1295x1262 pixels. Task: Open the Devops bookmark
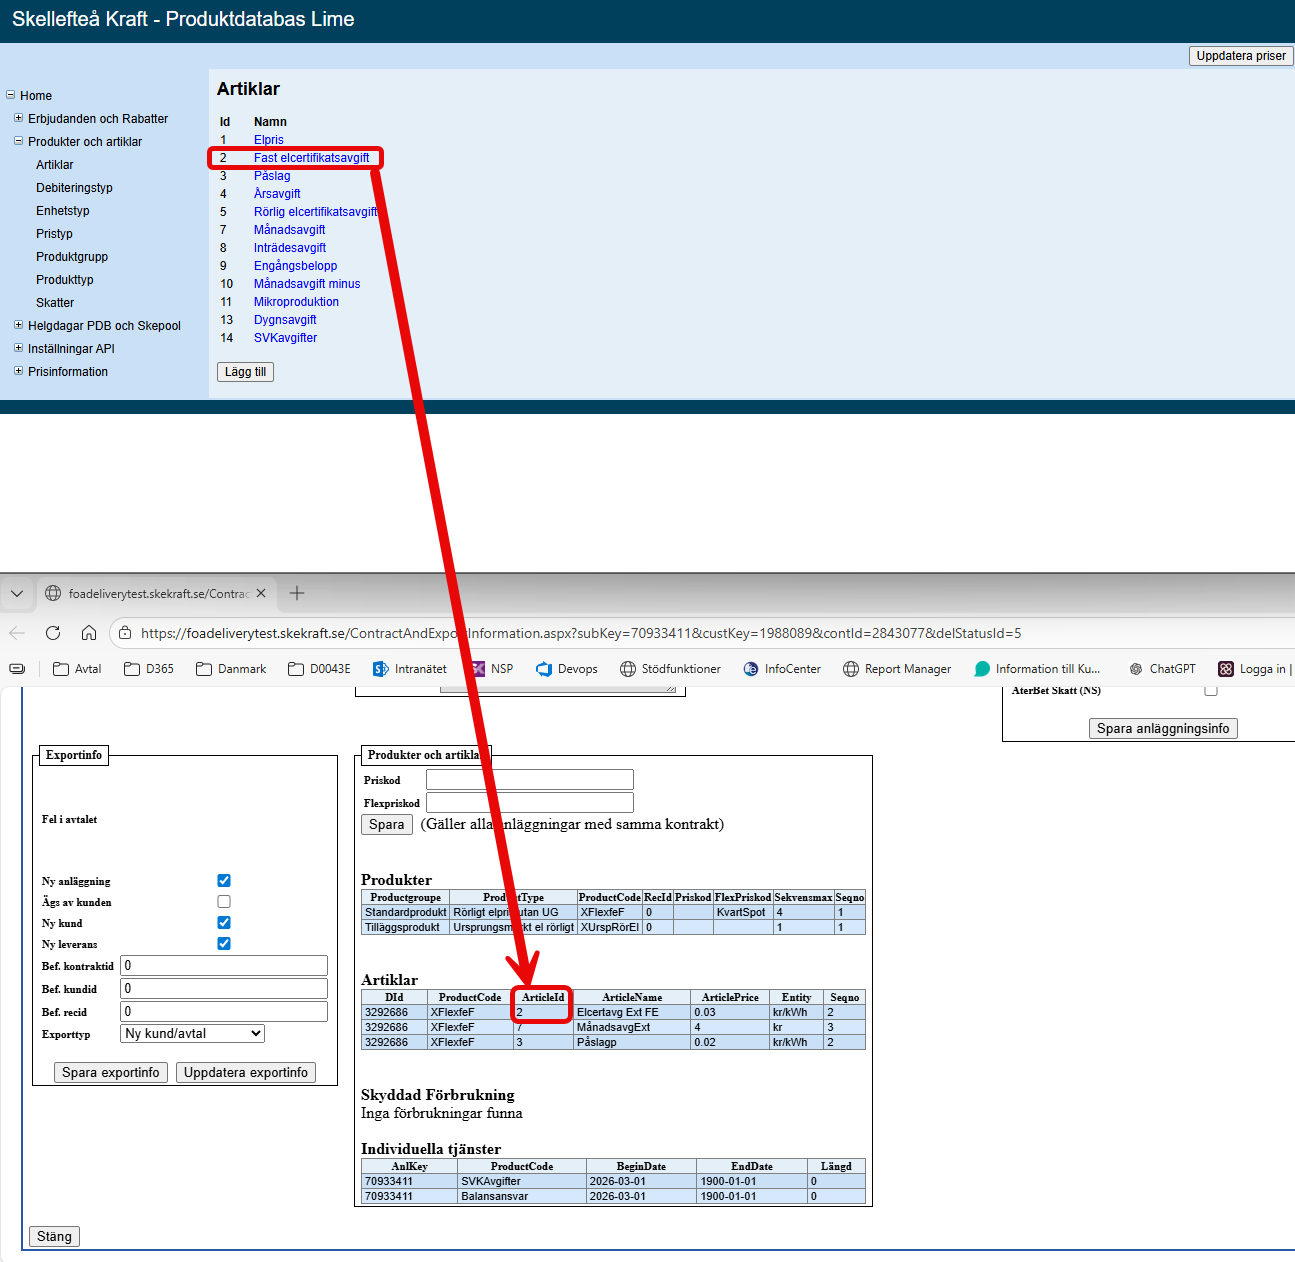coord(566,669)
